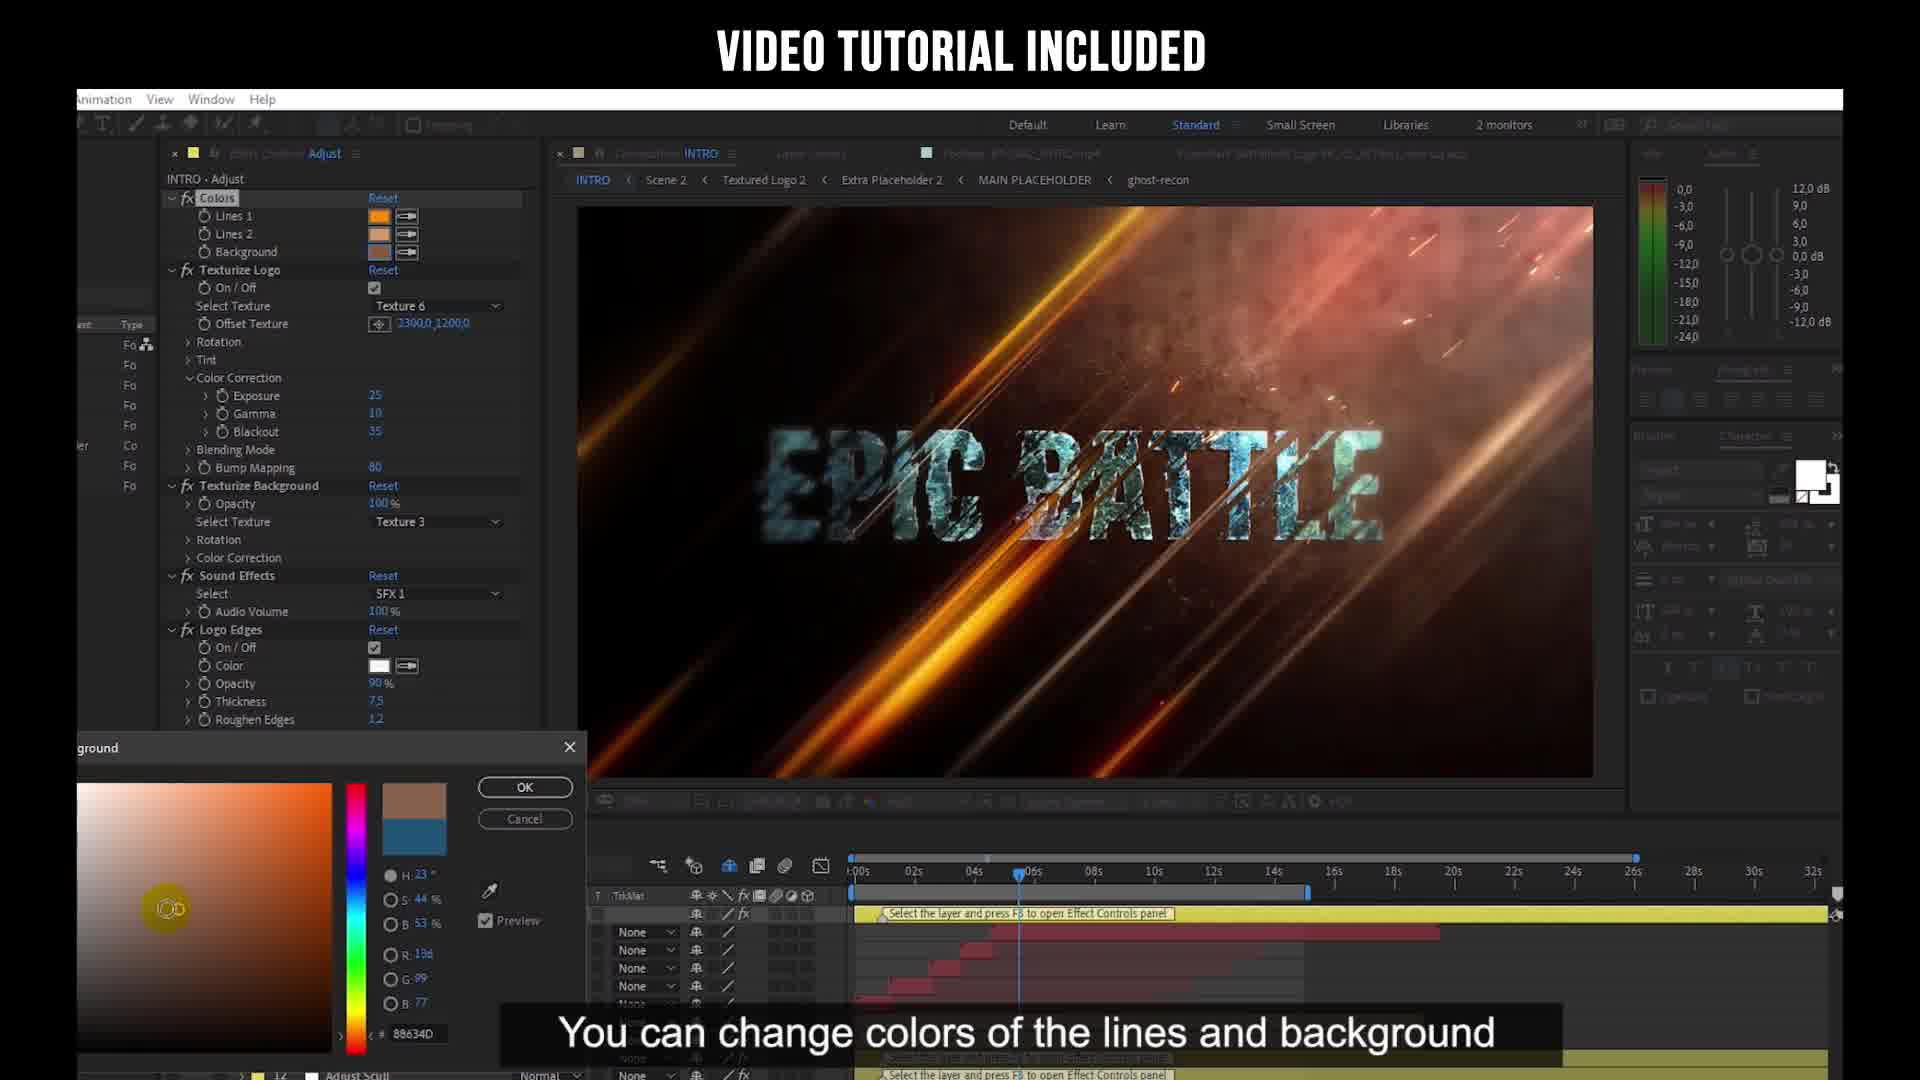Image resolution: width=1920 pixels, height=1080 pixels.
Task: Toggle Logo Edges On/Off checkbox
Action: click(x=375, y=648)
